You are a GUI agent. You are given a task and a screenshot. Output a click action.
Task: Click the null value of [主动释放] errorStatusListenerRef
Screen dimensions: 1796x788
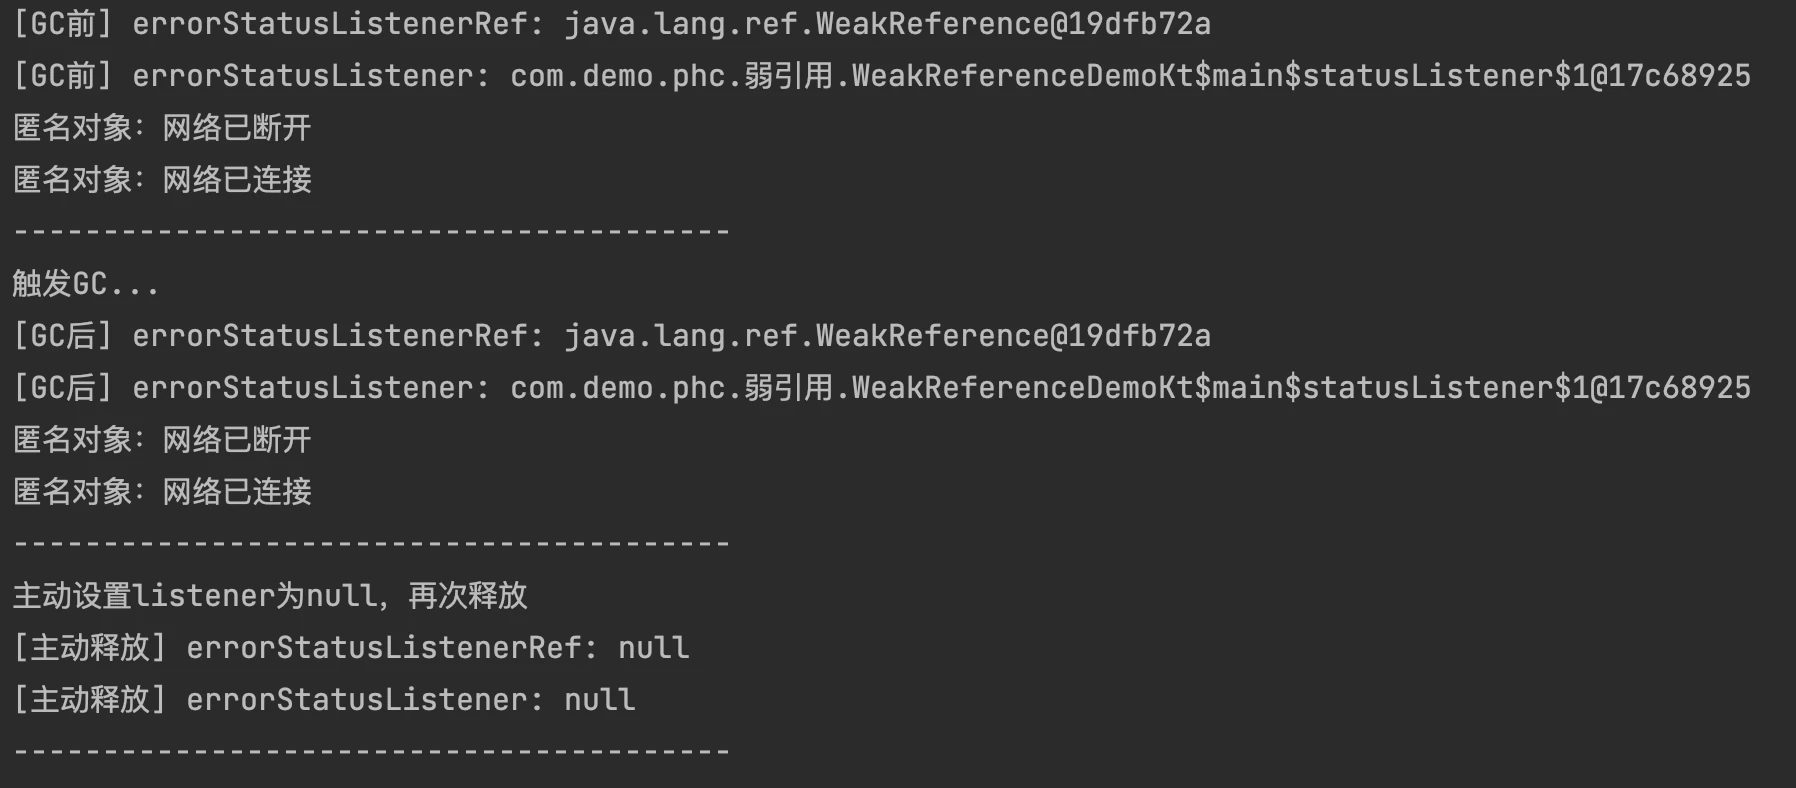[653, 648]
